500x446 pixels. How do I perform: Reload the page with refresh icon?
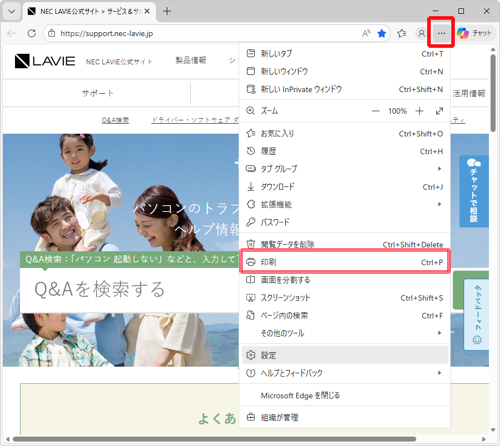[x=31, y=33]
